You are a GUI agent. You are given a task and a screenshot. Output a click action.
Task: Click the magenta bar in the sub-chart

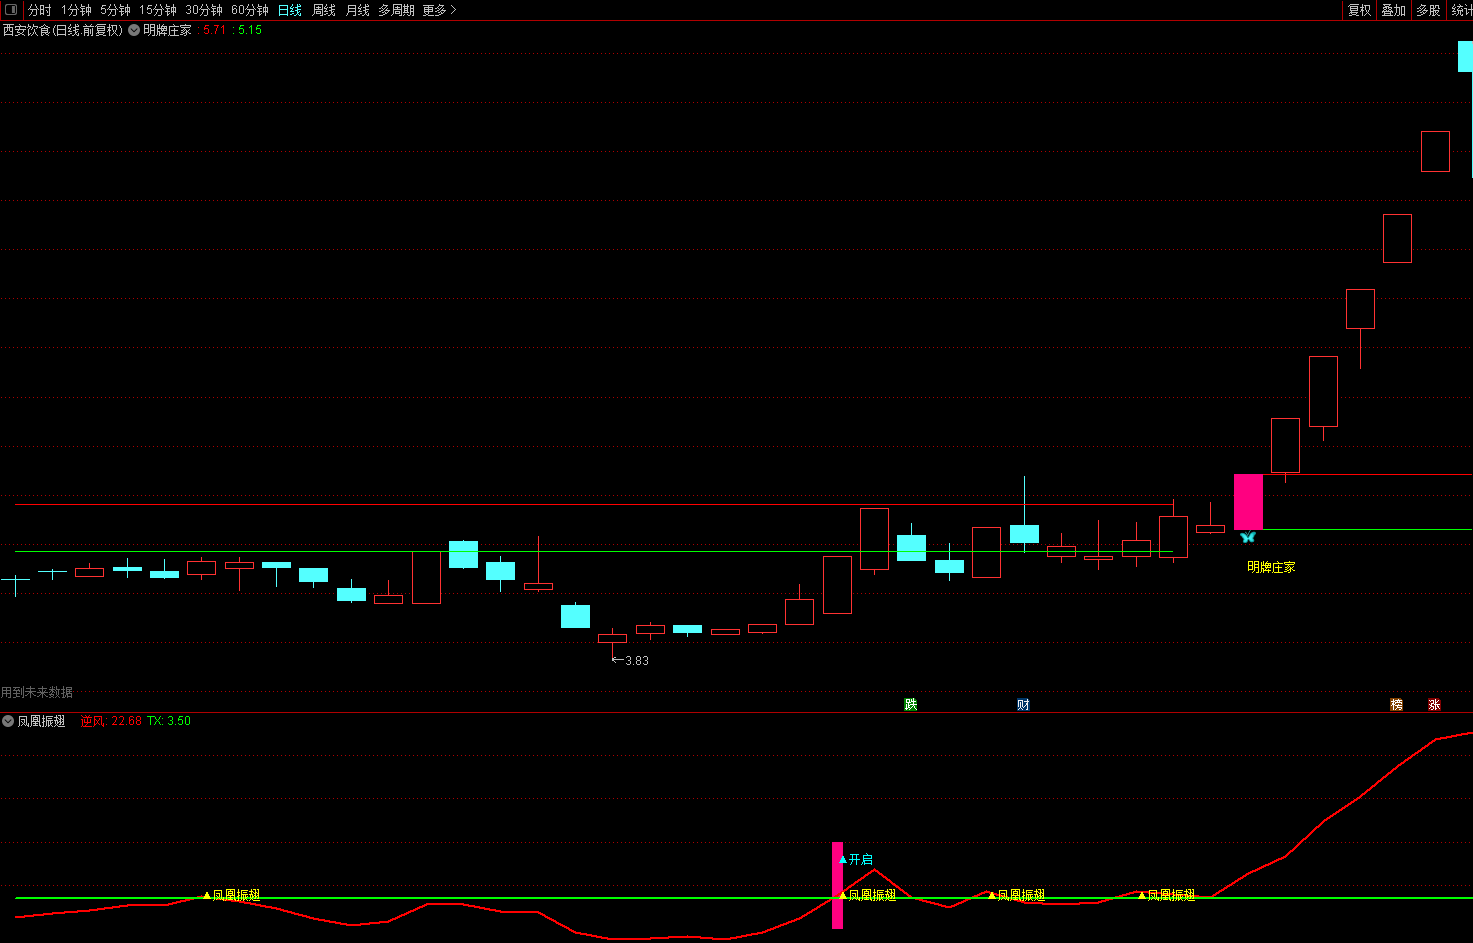pos(838,885)
